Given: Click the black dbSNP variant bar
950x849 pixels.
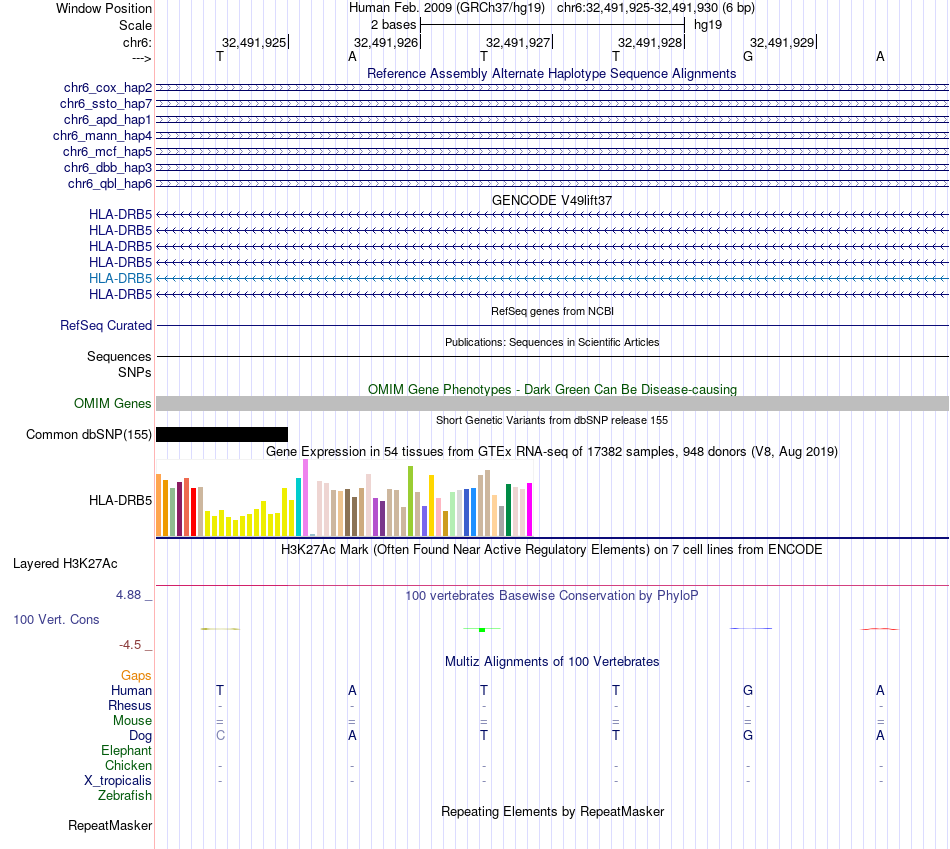Looking at the screenshot, I should (x=222, y=434).
